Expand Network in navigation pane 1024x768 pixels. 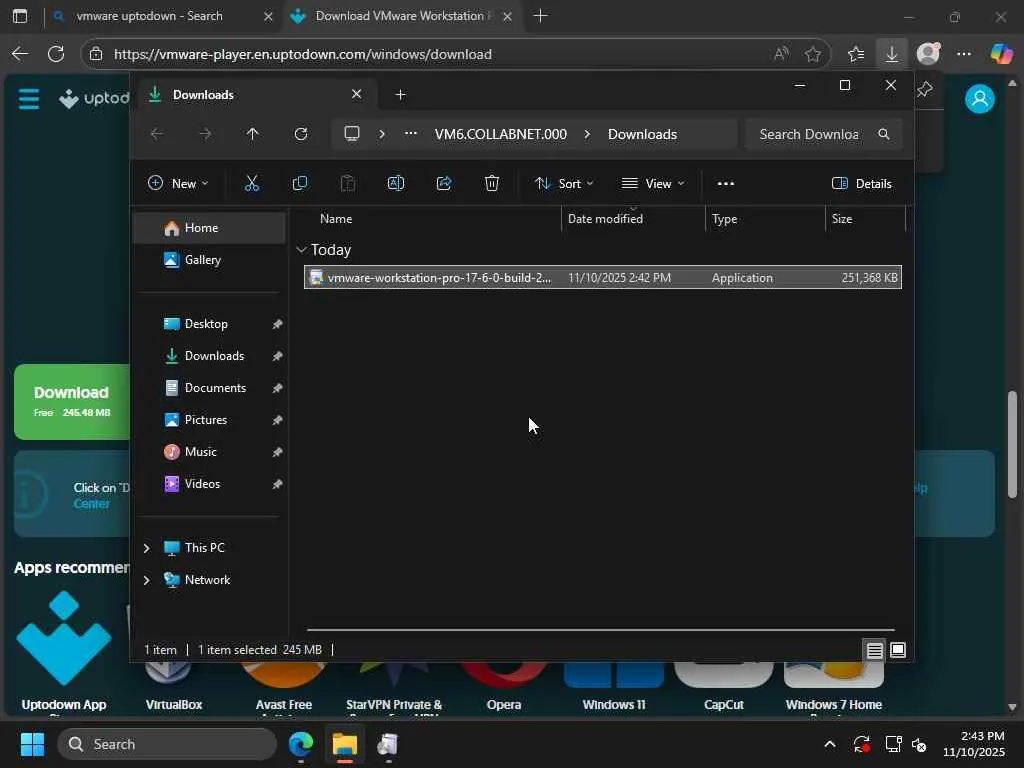point(146,580)
